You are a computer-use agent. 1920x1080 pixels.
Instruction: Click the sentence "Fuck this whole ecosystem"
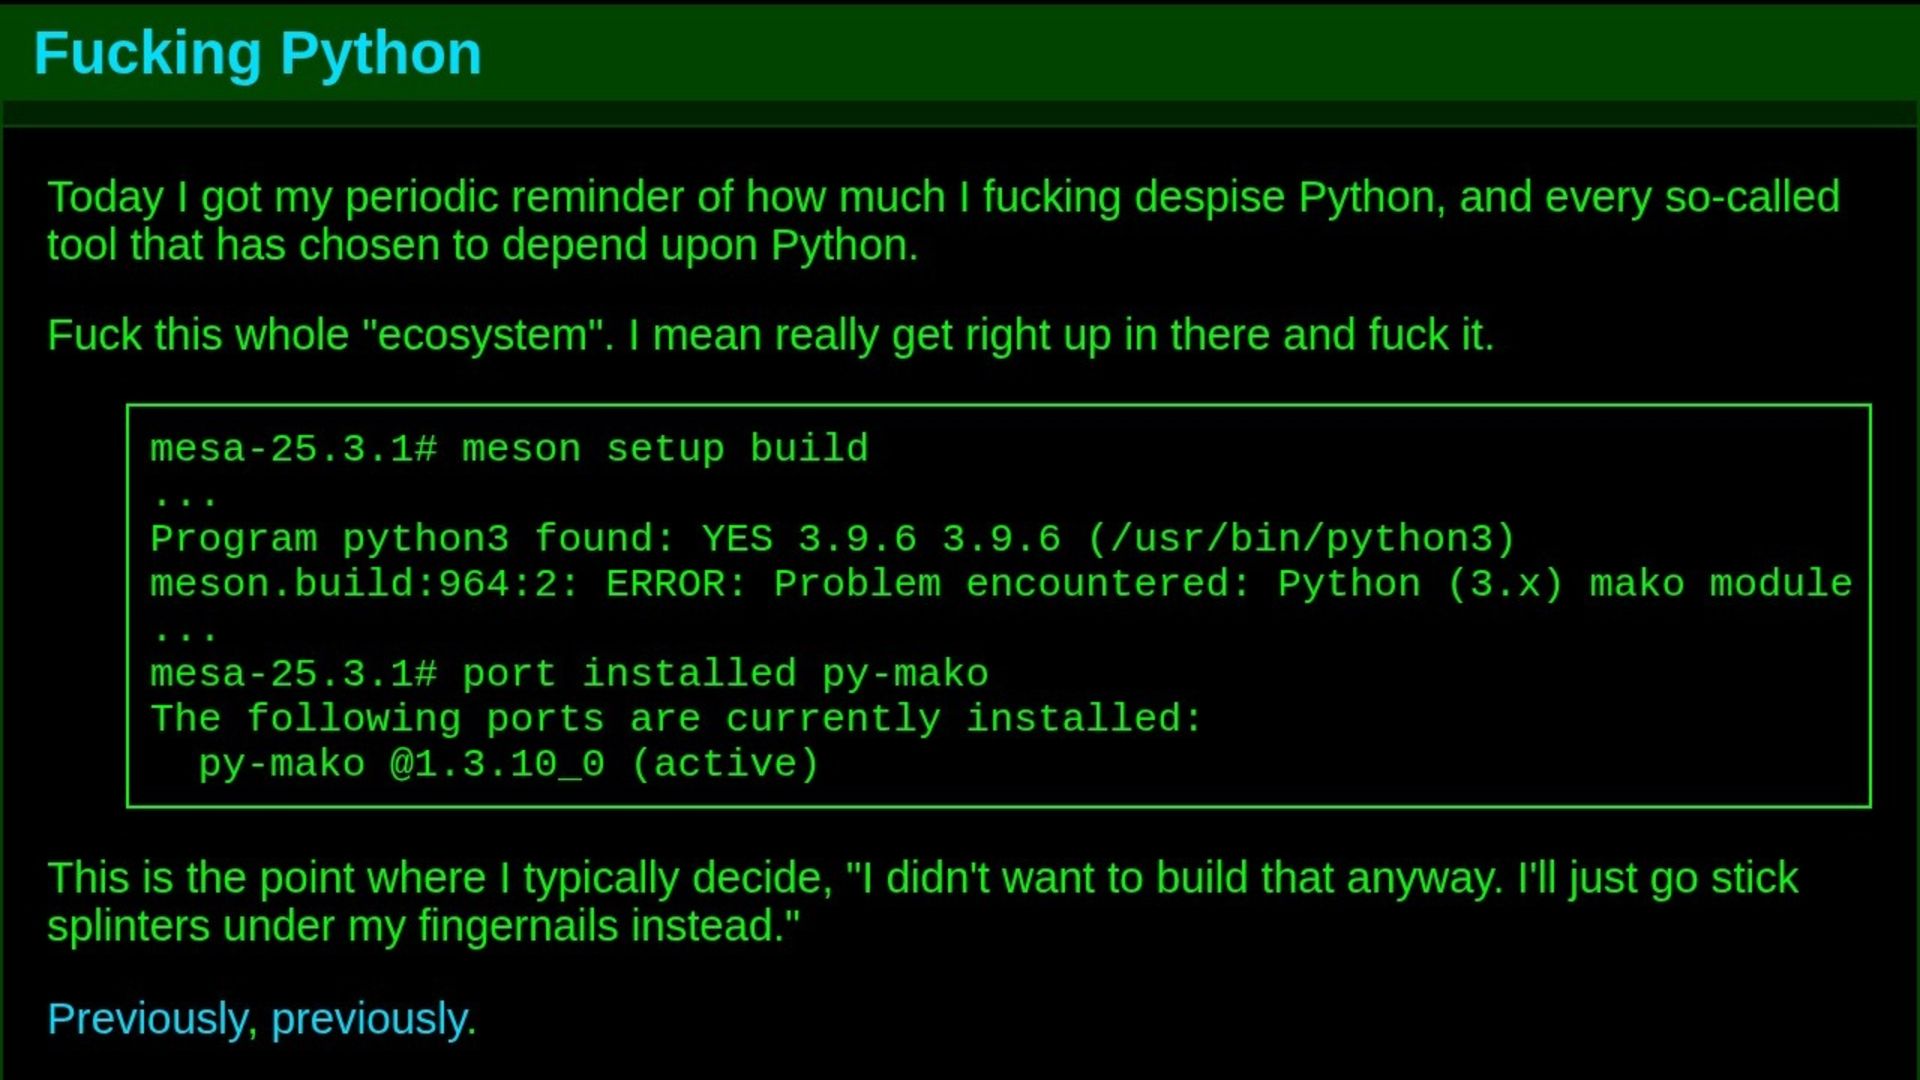pos(770,335)
